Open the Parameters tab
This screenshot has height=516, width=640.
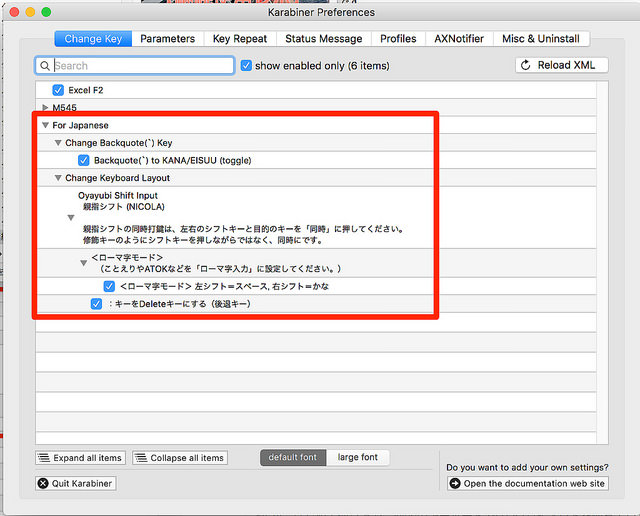click(x=168, y=39)
